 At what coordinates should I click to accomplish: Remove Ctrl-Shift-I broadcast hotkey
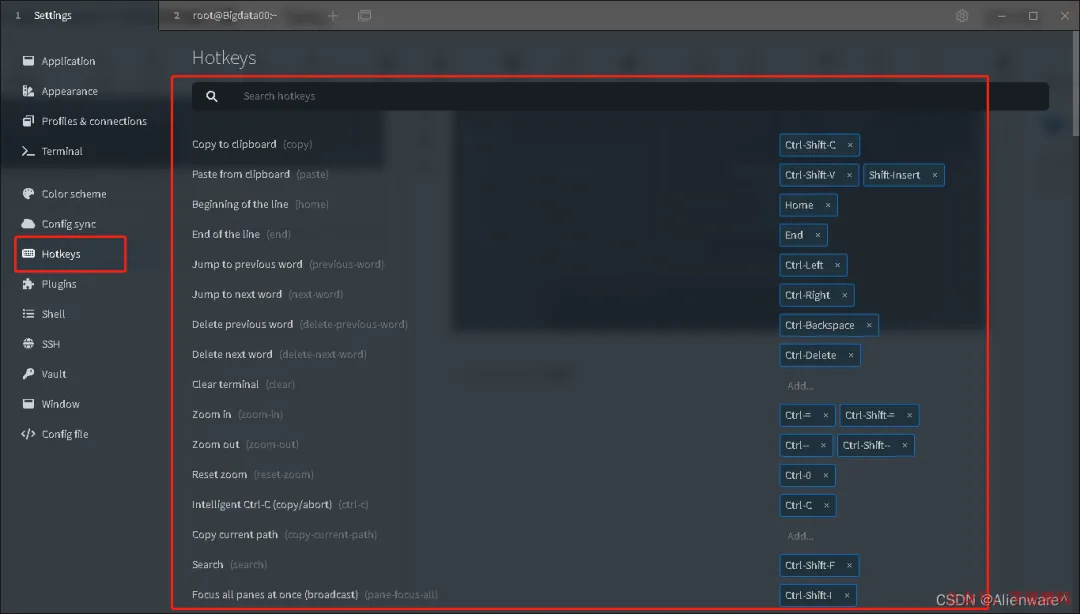(847, 595)
